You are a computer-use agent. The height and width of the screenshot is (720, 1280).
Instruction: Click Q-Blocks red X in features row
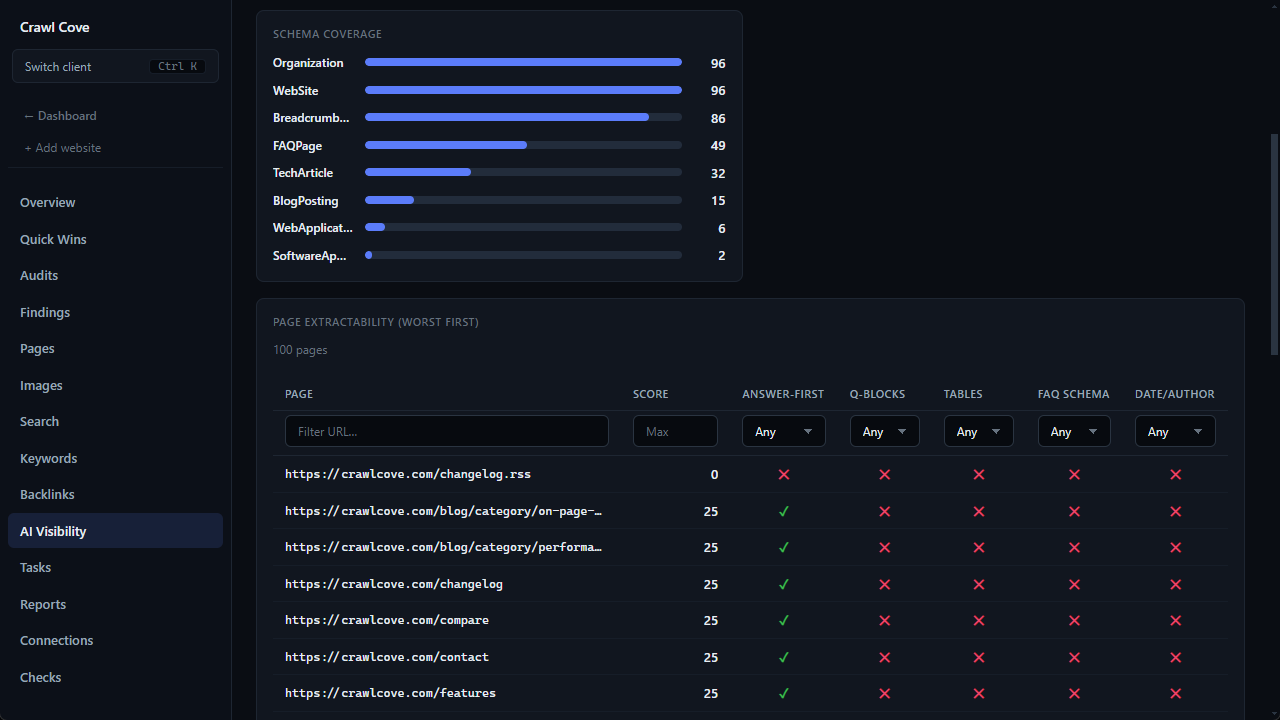885,693
